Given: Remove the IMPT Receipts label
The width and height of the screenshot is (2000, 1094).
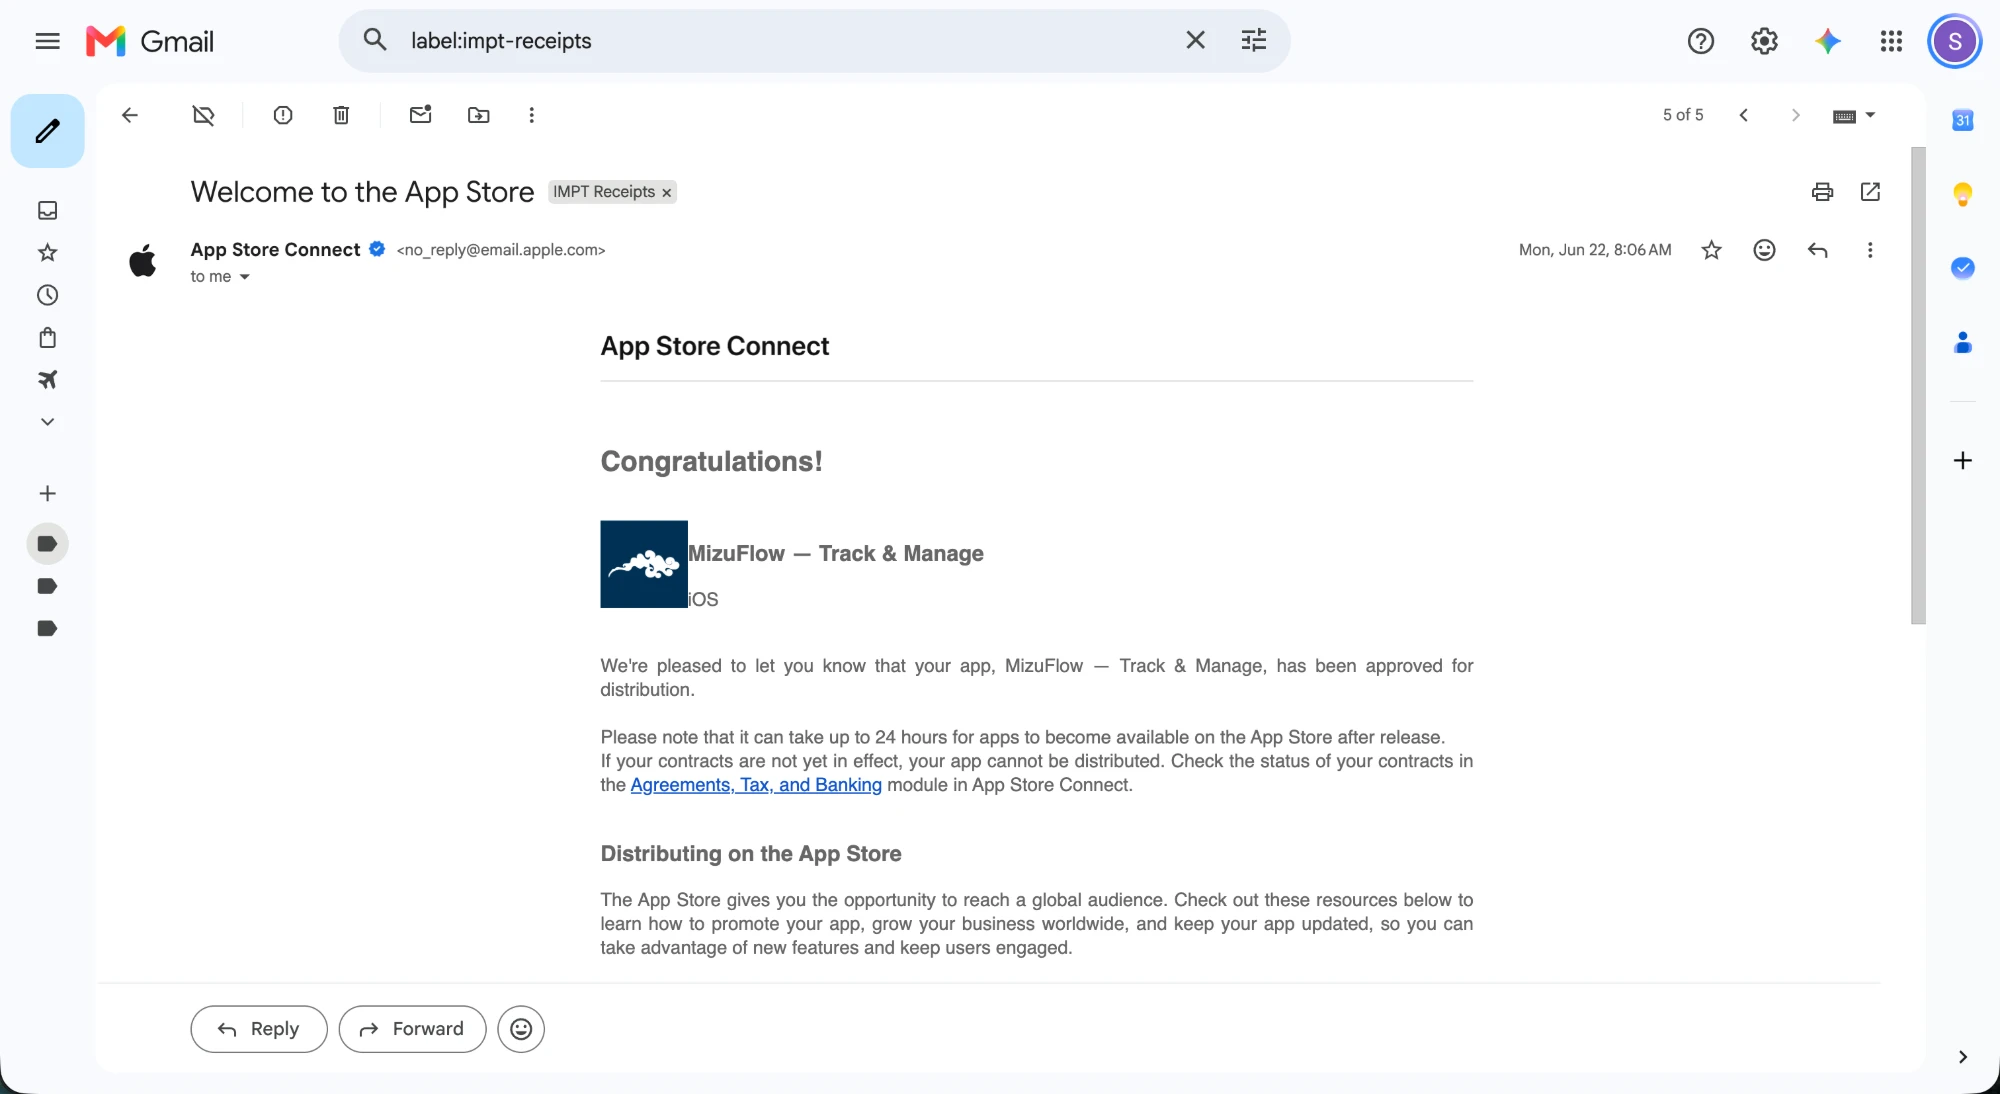Looking at the screenshot, I should coord(667,192).
